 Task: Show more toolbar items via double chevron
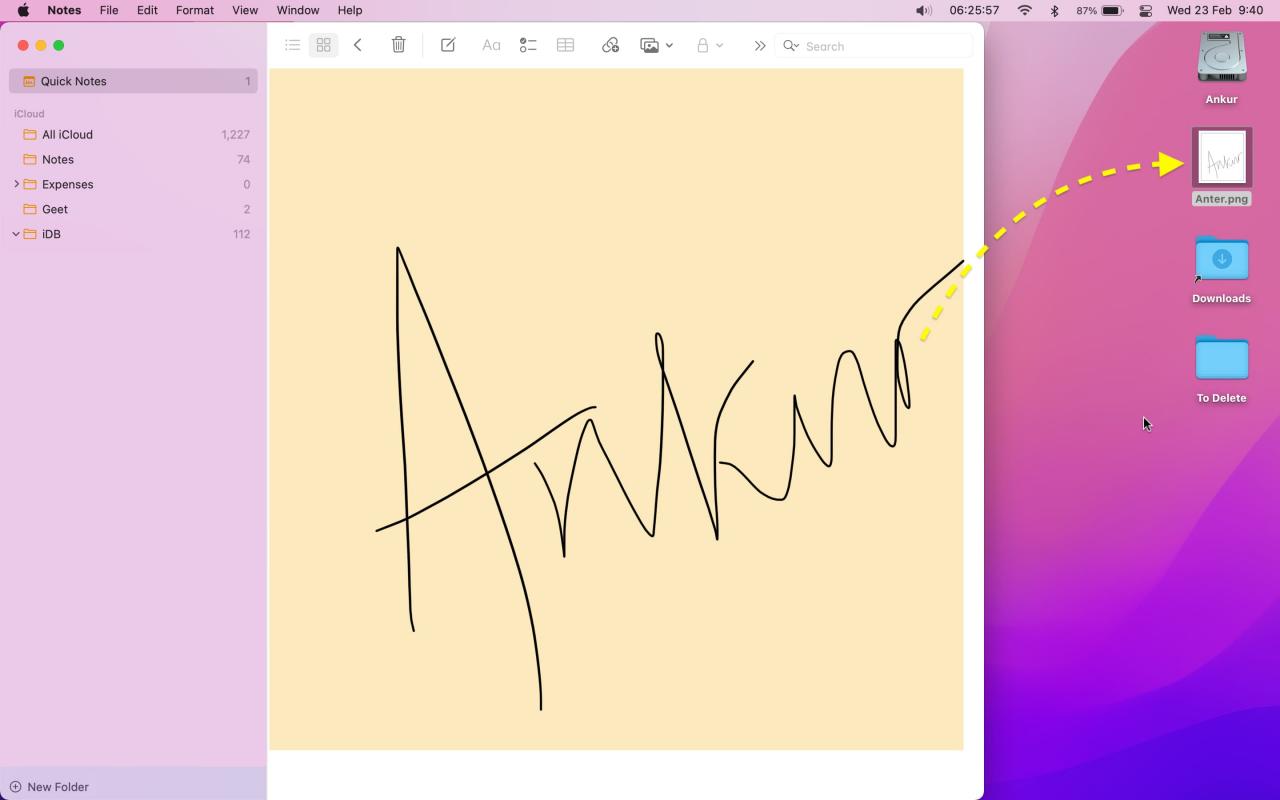coord(760,45)
